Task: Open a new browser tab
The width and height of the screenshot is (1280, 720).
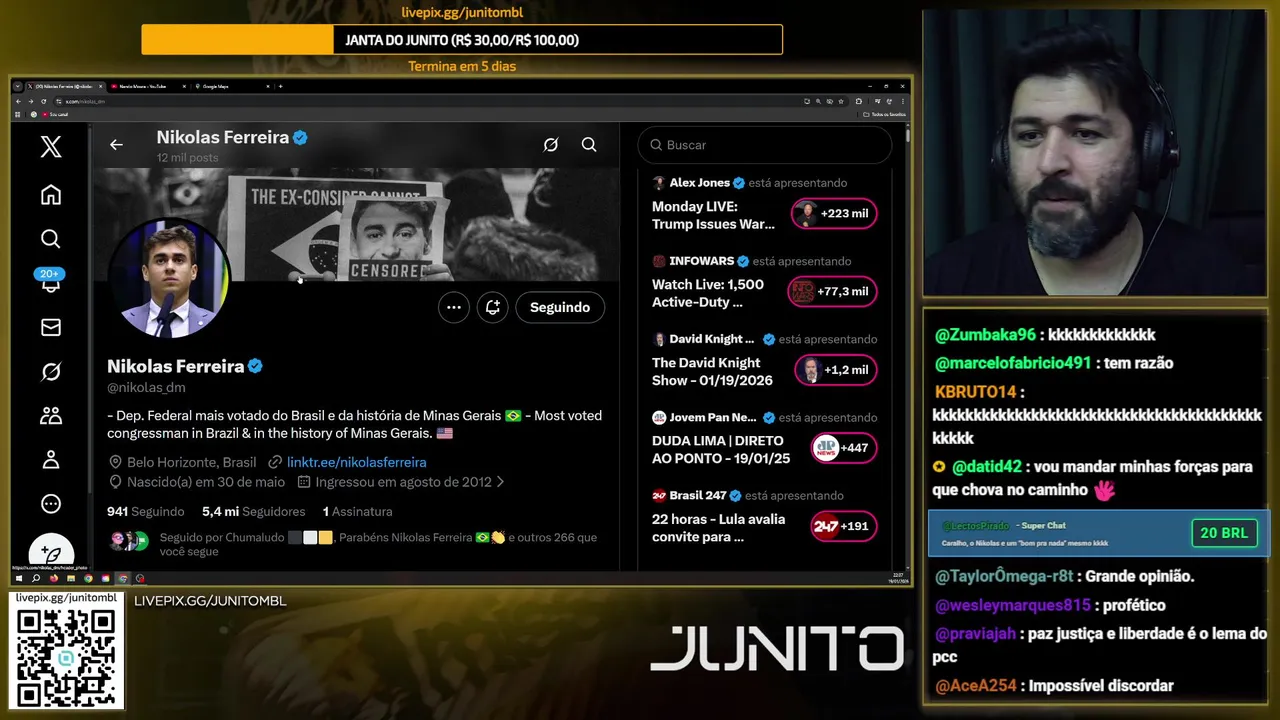Action: pyautogui.click(x=280, y=86)
